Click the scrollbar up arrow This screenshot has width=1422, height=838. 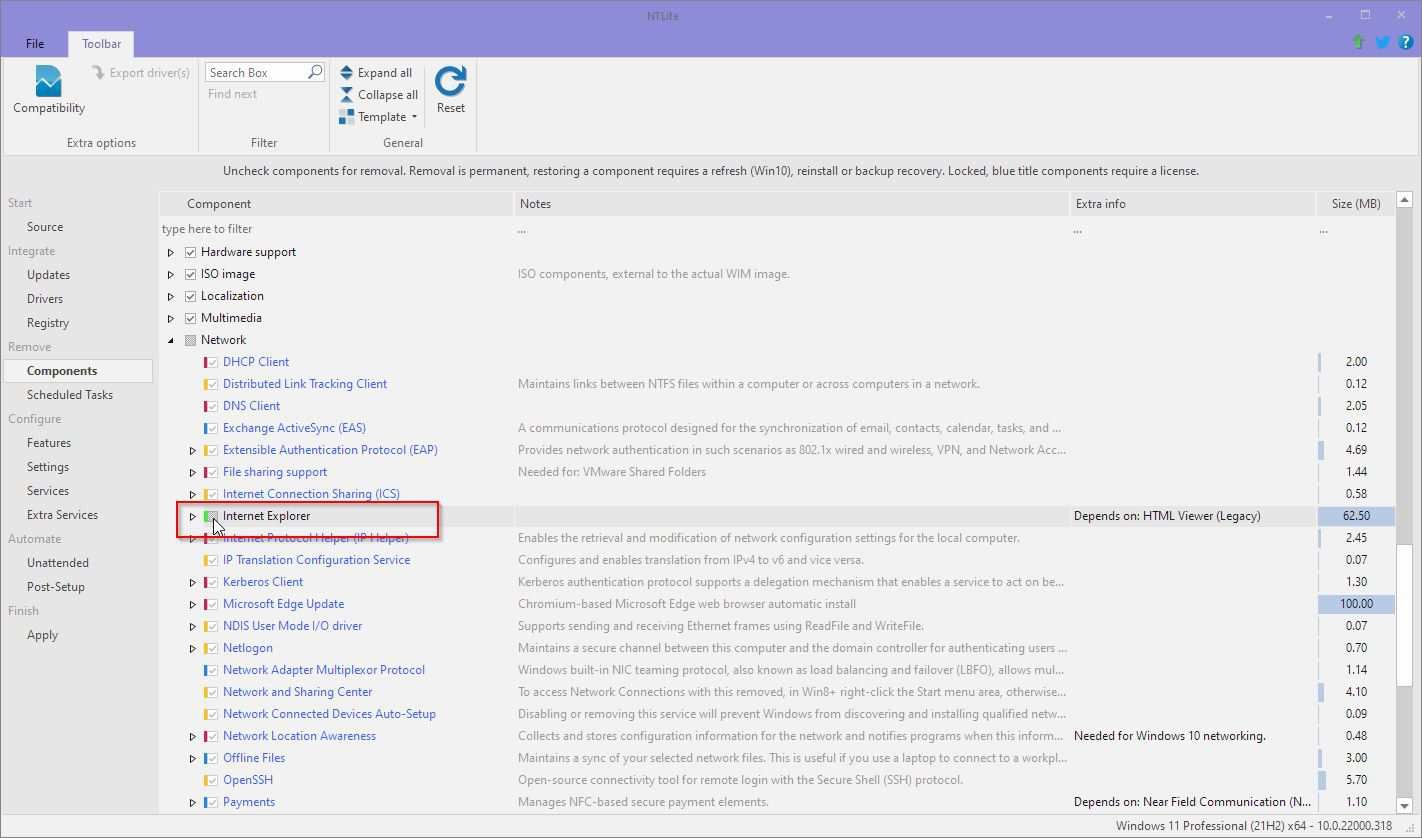[x=1404, y=200]
